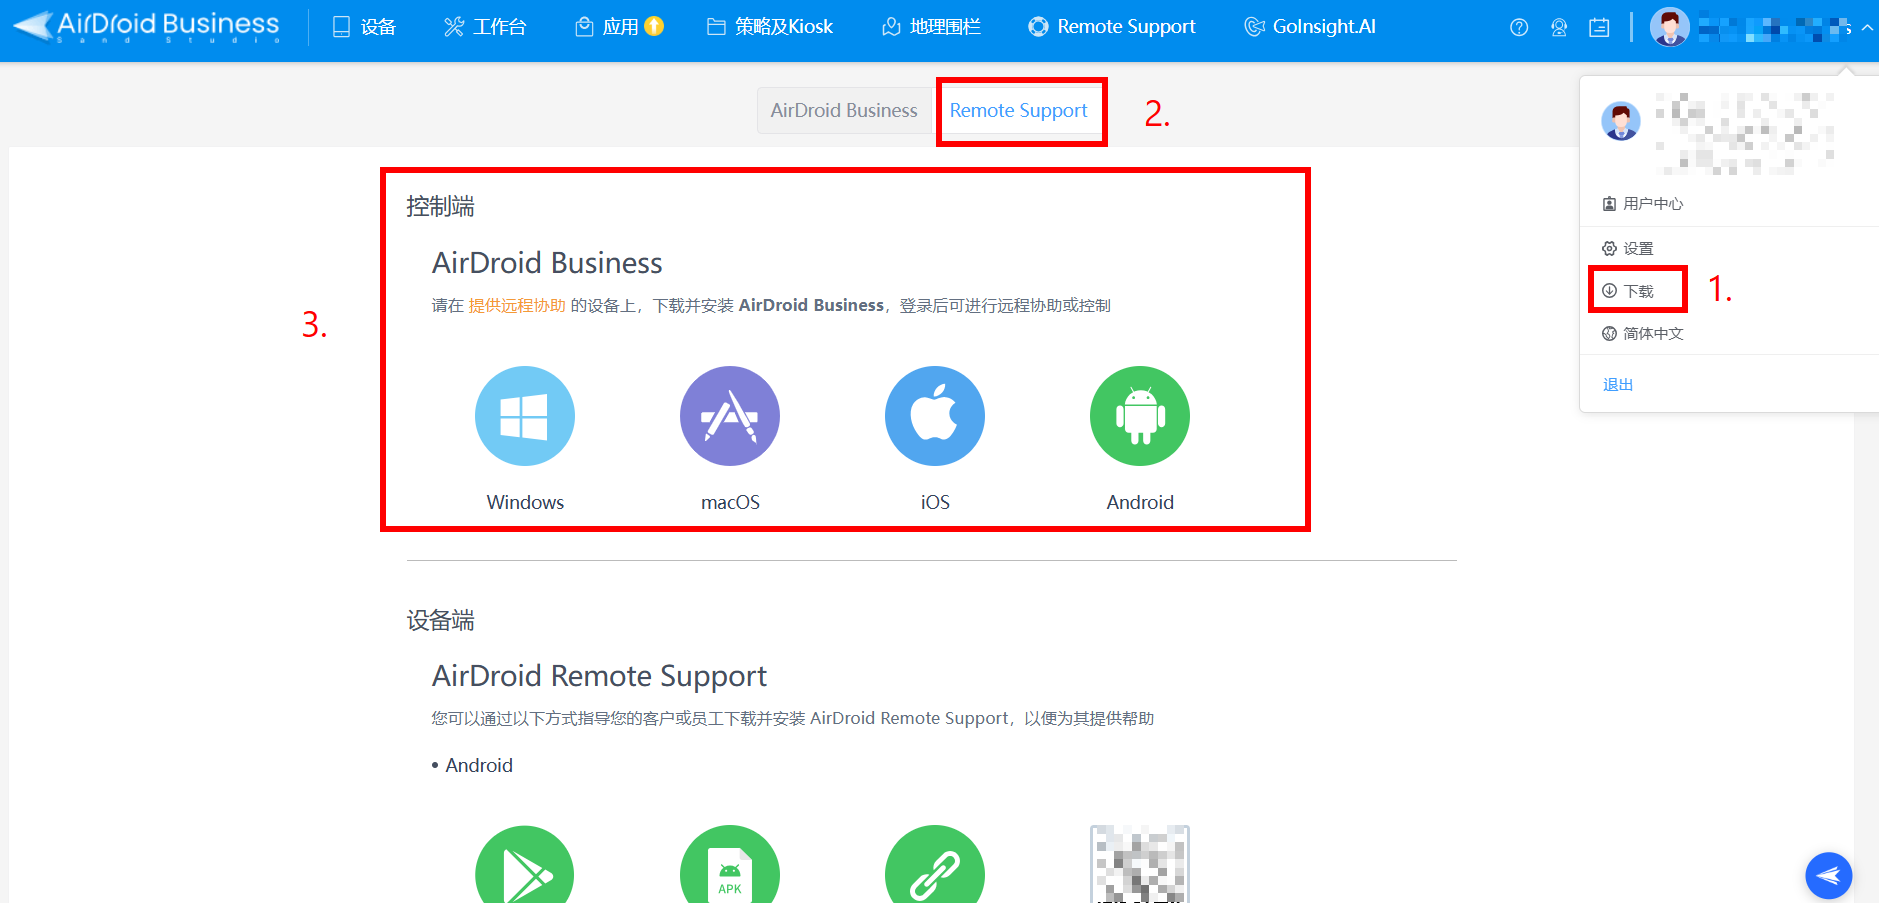Change language via 简体中文
This screenshot has width=1879, height=903.
[1642, 334]
